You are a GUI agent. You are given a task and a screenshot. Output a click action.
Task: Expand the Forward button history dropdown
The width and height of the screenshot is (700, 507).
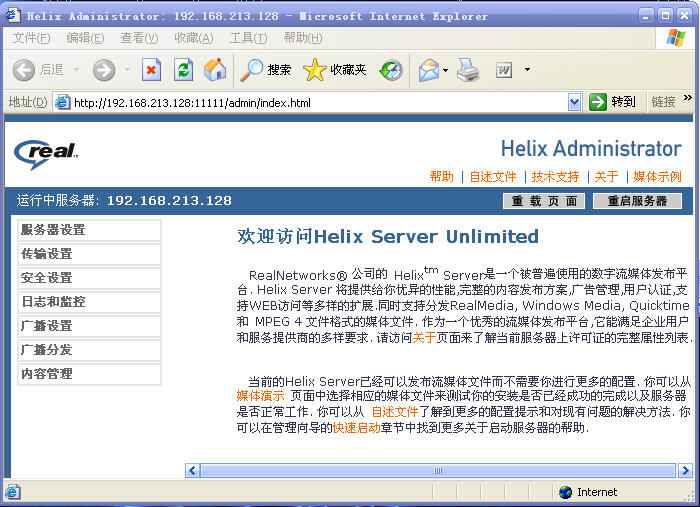tap(128, 70)
